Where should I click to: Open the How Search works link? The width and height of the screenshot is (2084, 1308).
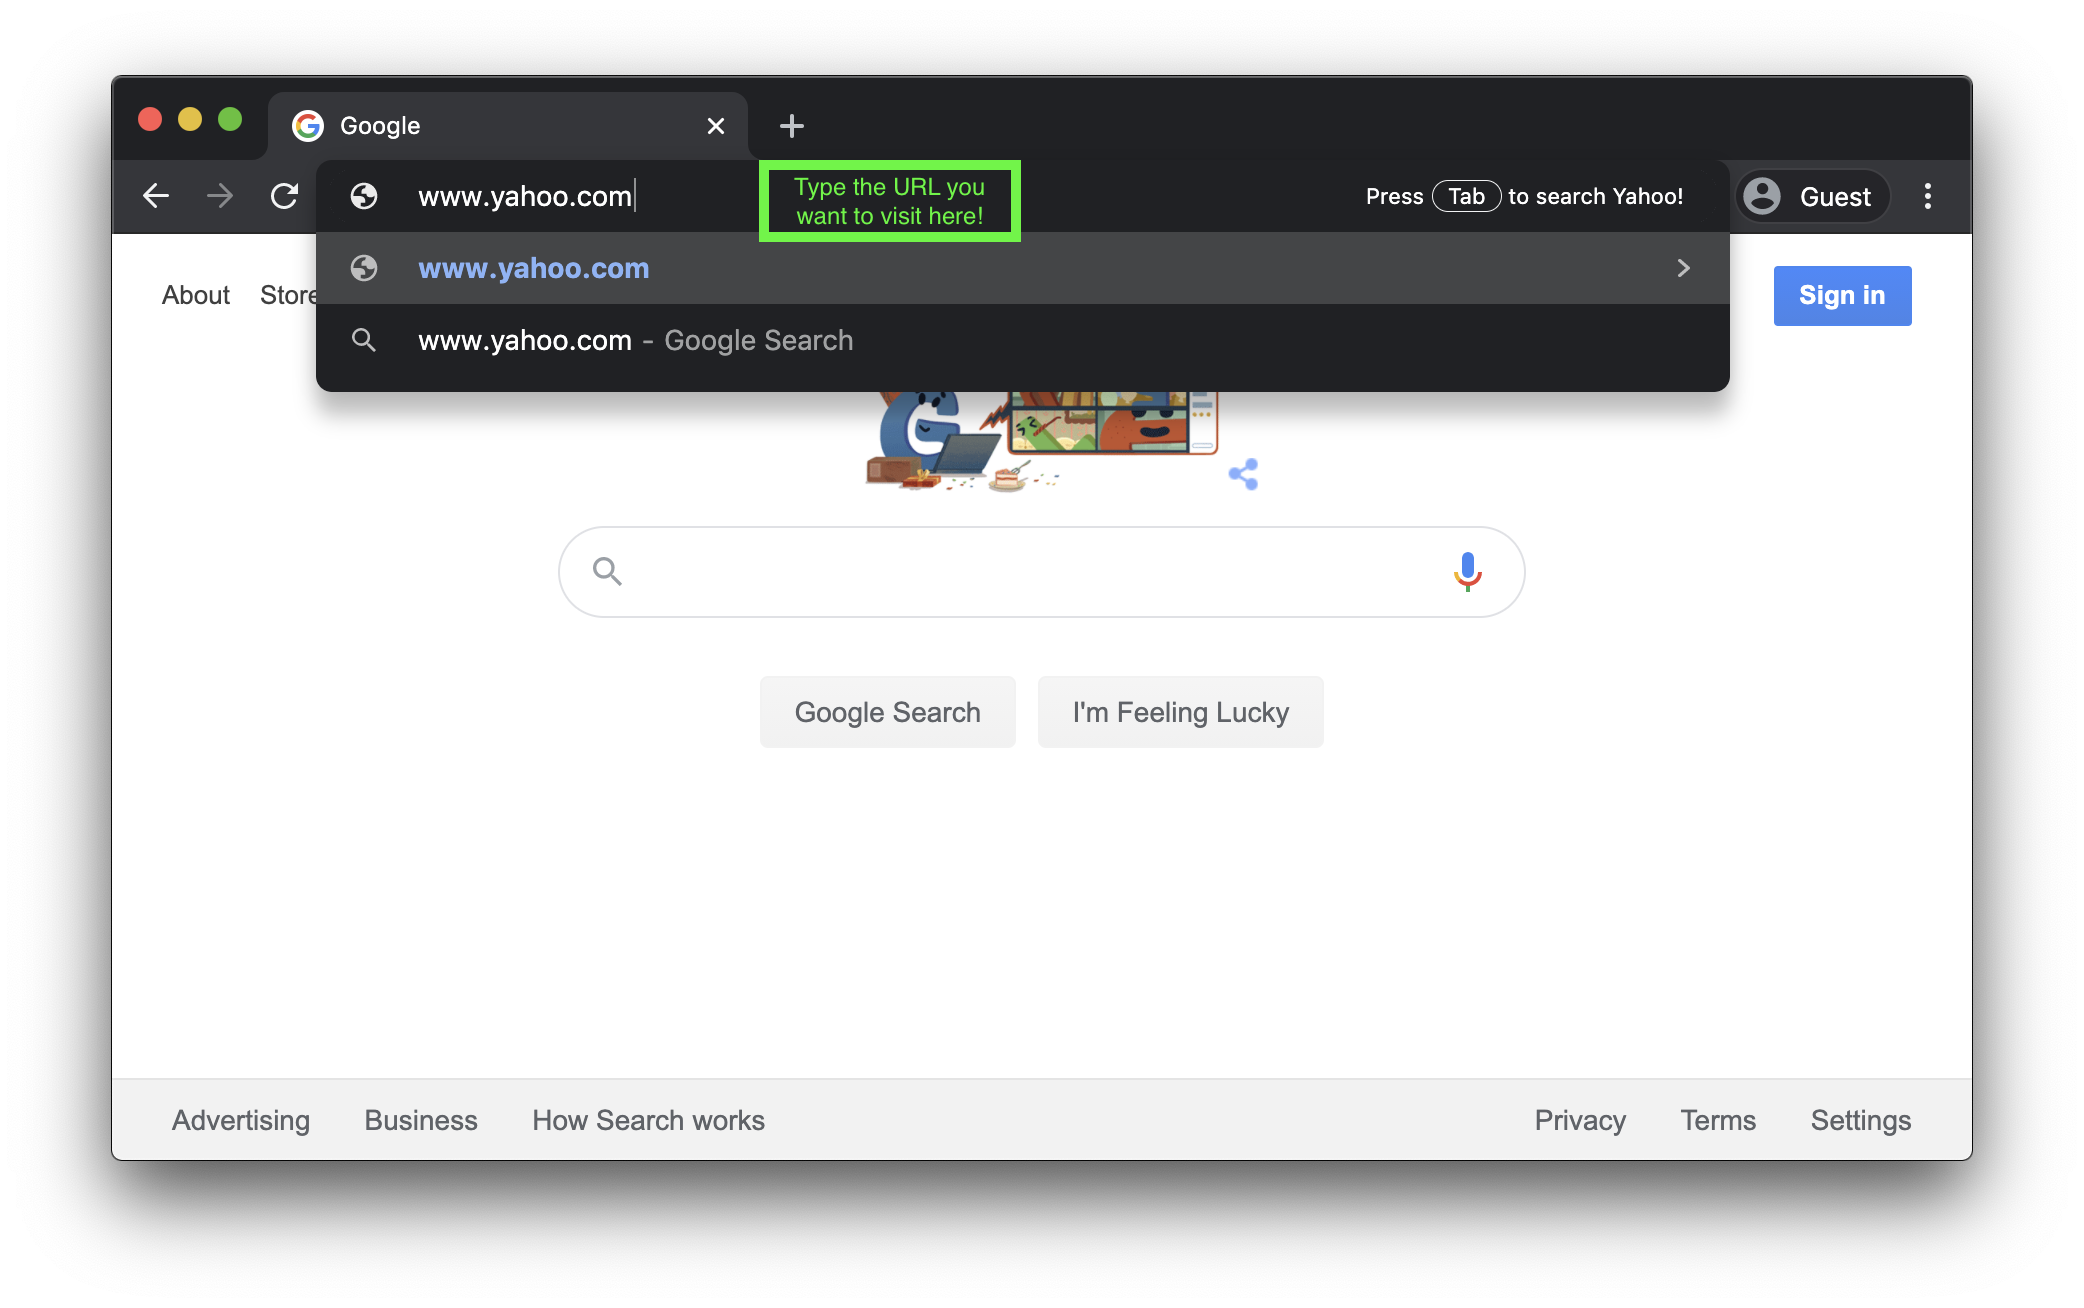(x=648, y=1120)
